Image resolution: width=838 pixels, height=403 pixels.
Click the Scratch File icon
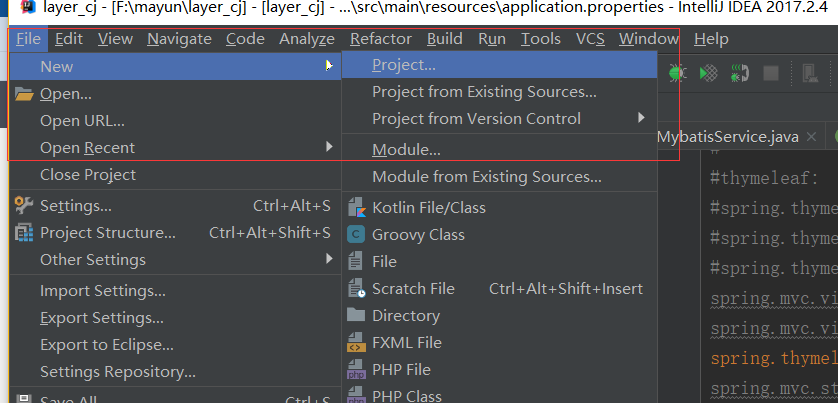[x=356, y=289]
